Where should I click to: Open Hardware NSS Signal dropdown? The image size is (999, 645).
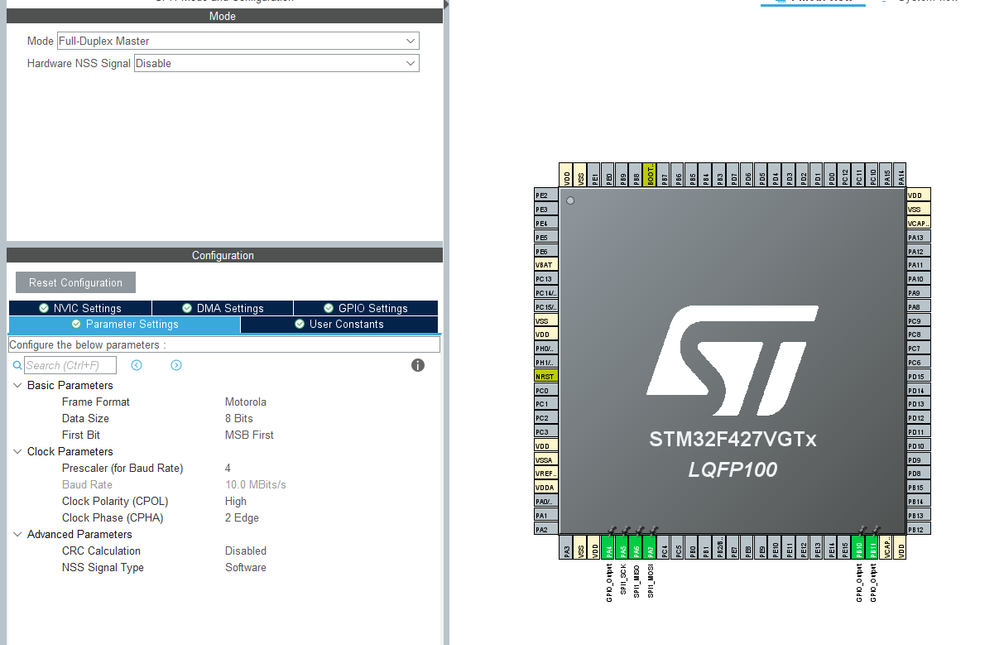click(277, 63)
